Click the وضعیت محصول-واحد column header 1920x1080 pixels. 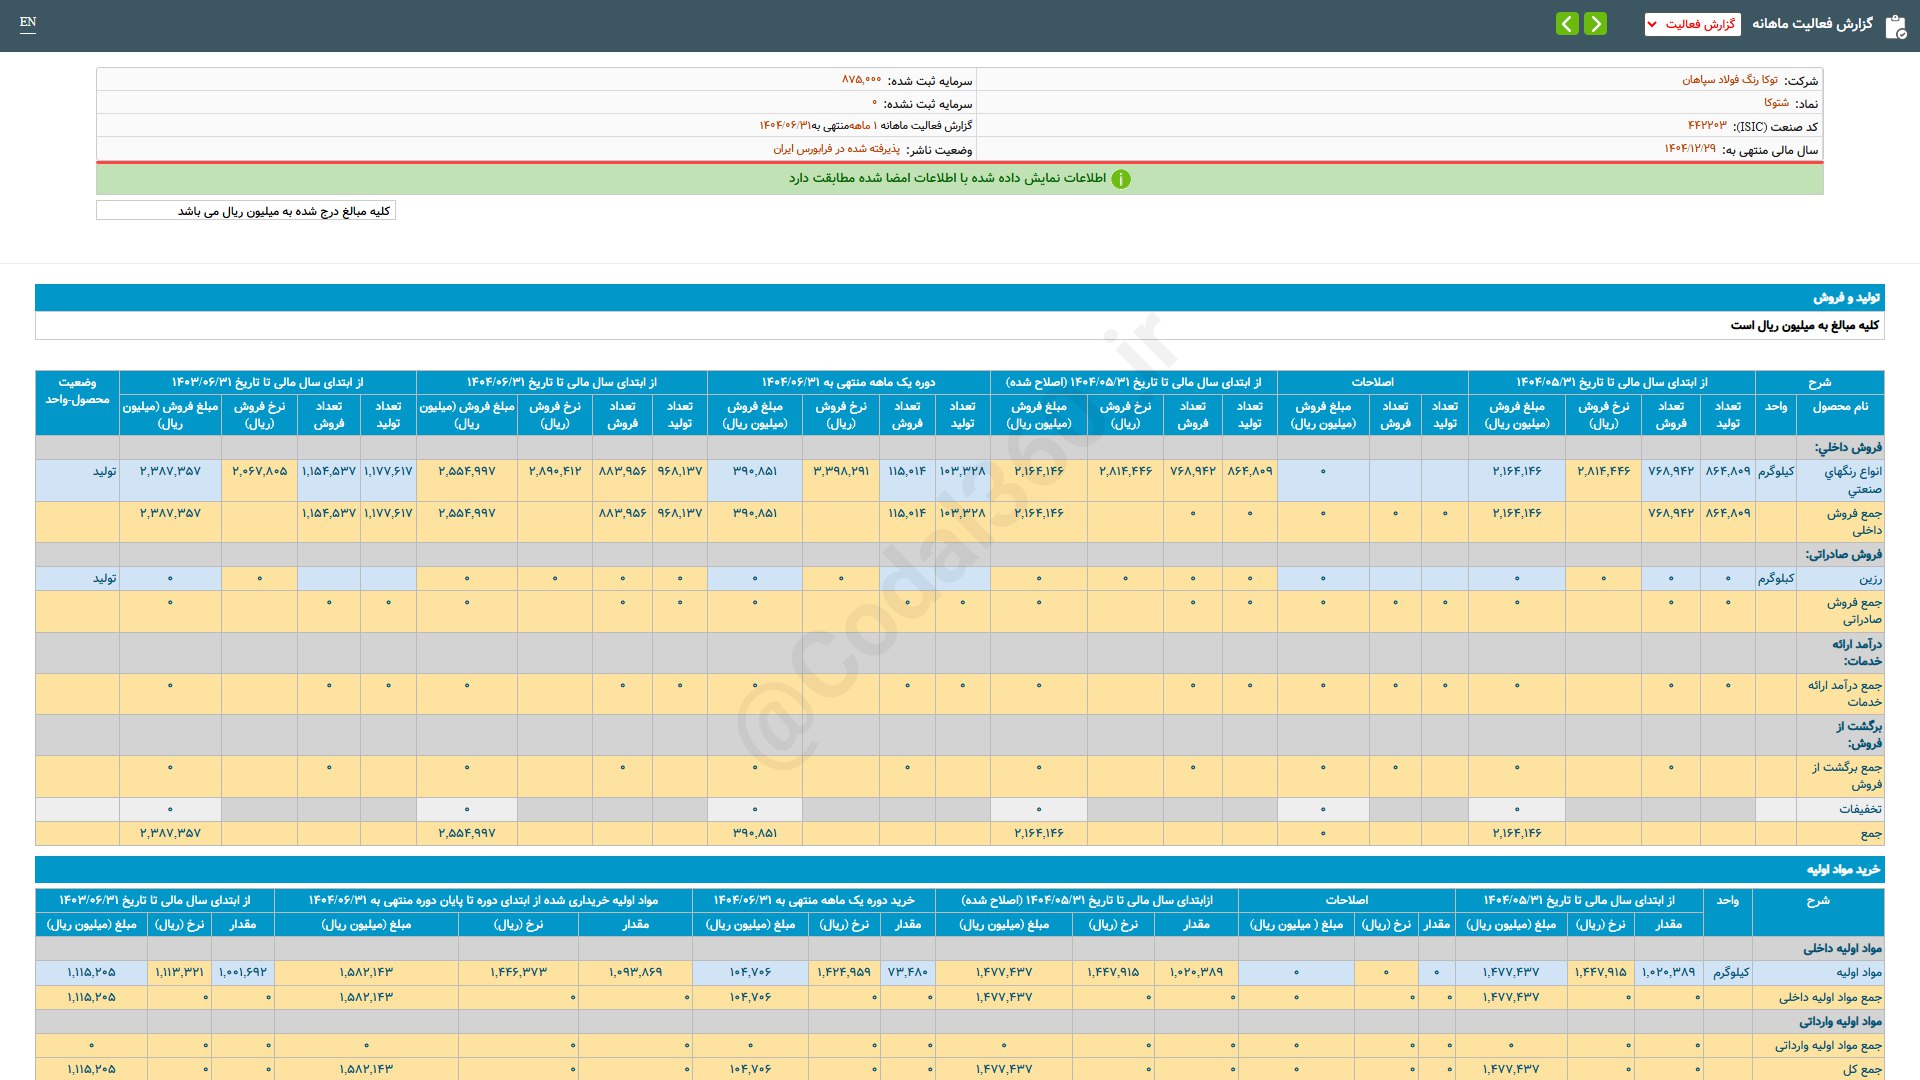[77, 391]
